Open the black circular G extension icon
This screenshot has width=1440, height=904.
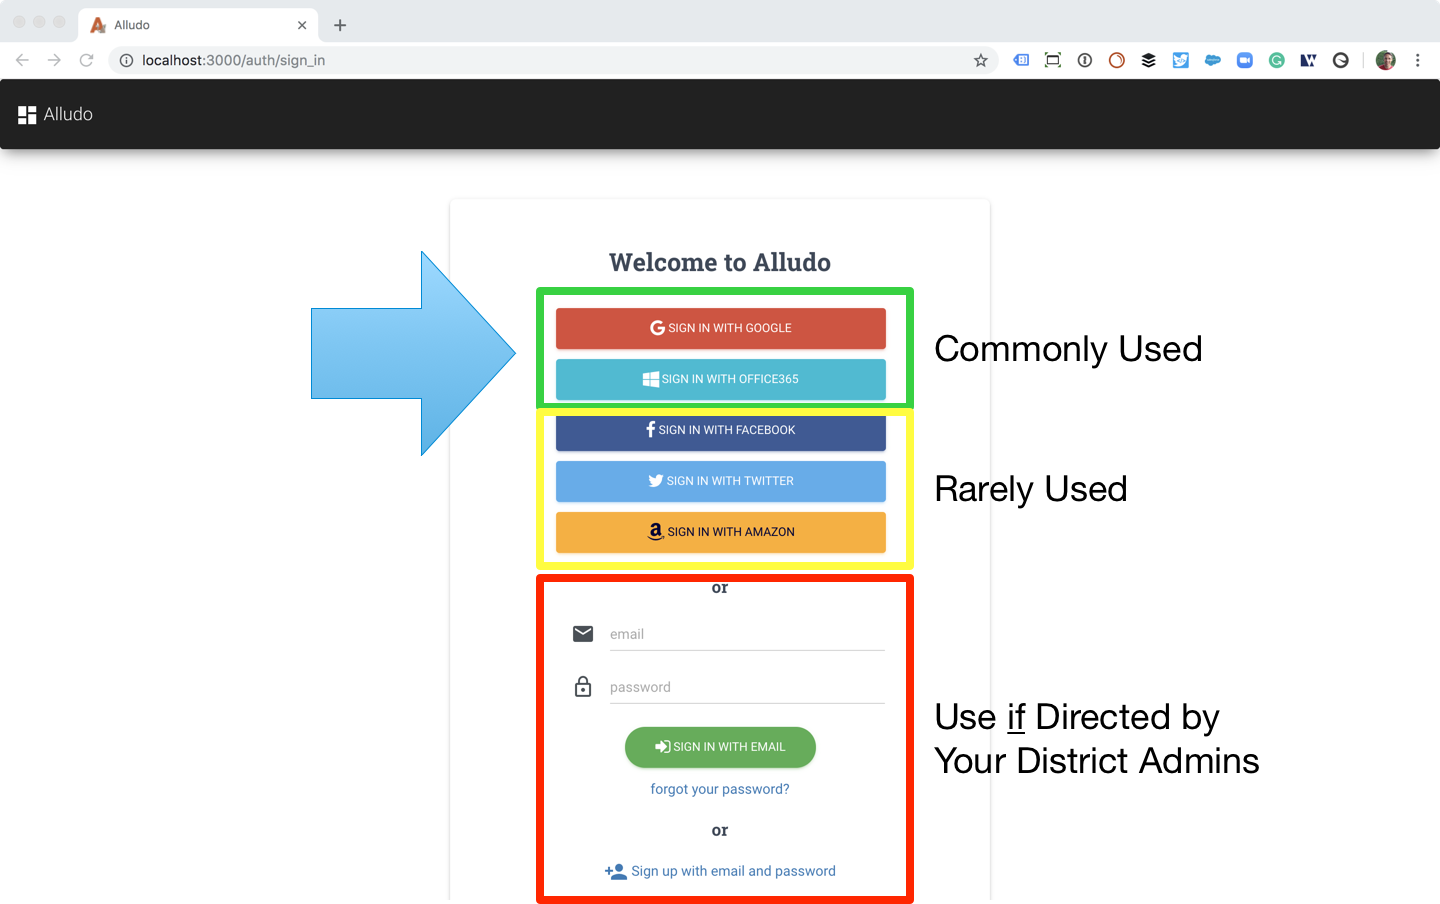point(1341,60)
